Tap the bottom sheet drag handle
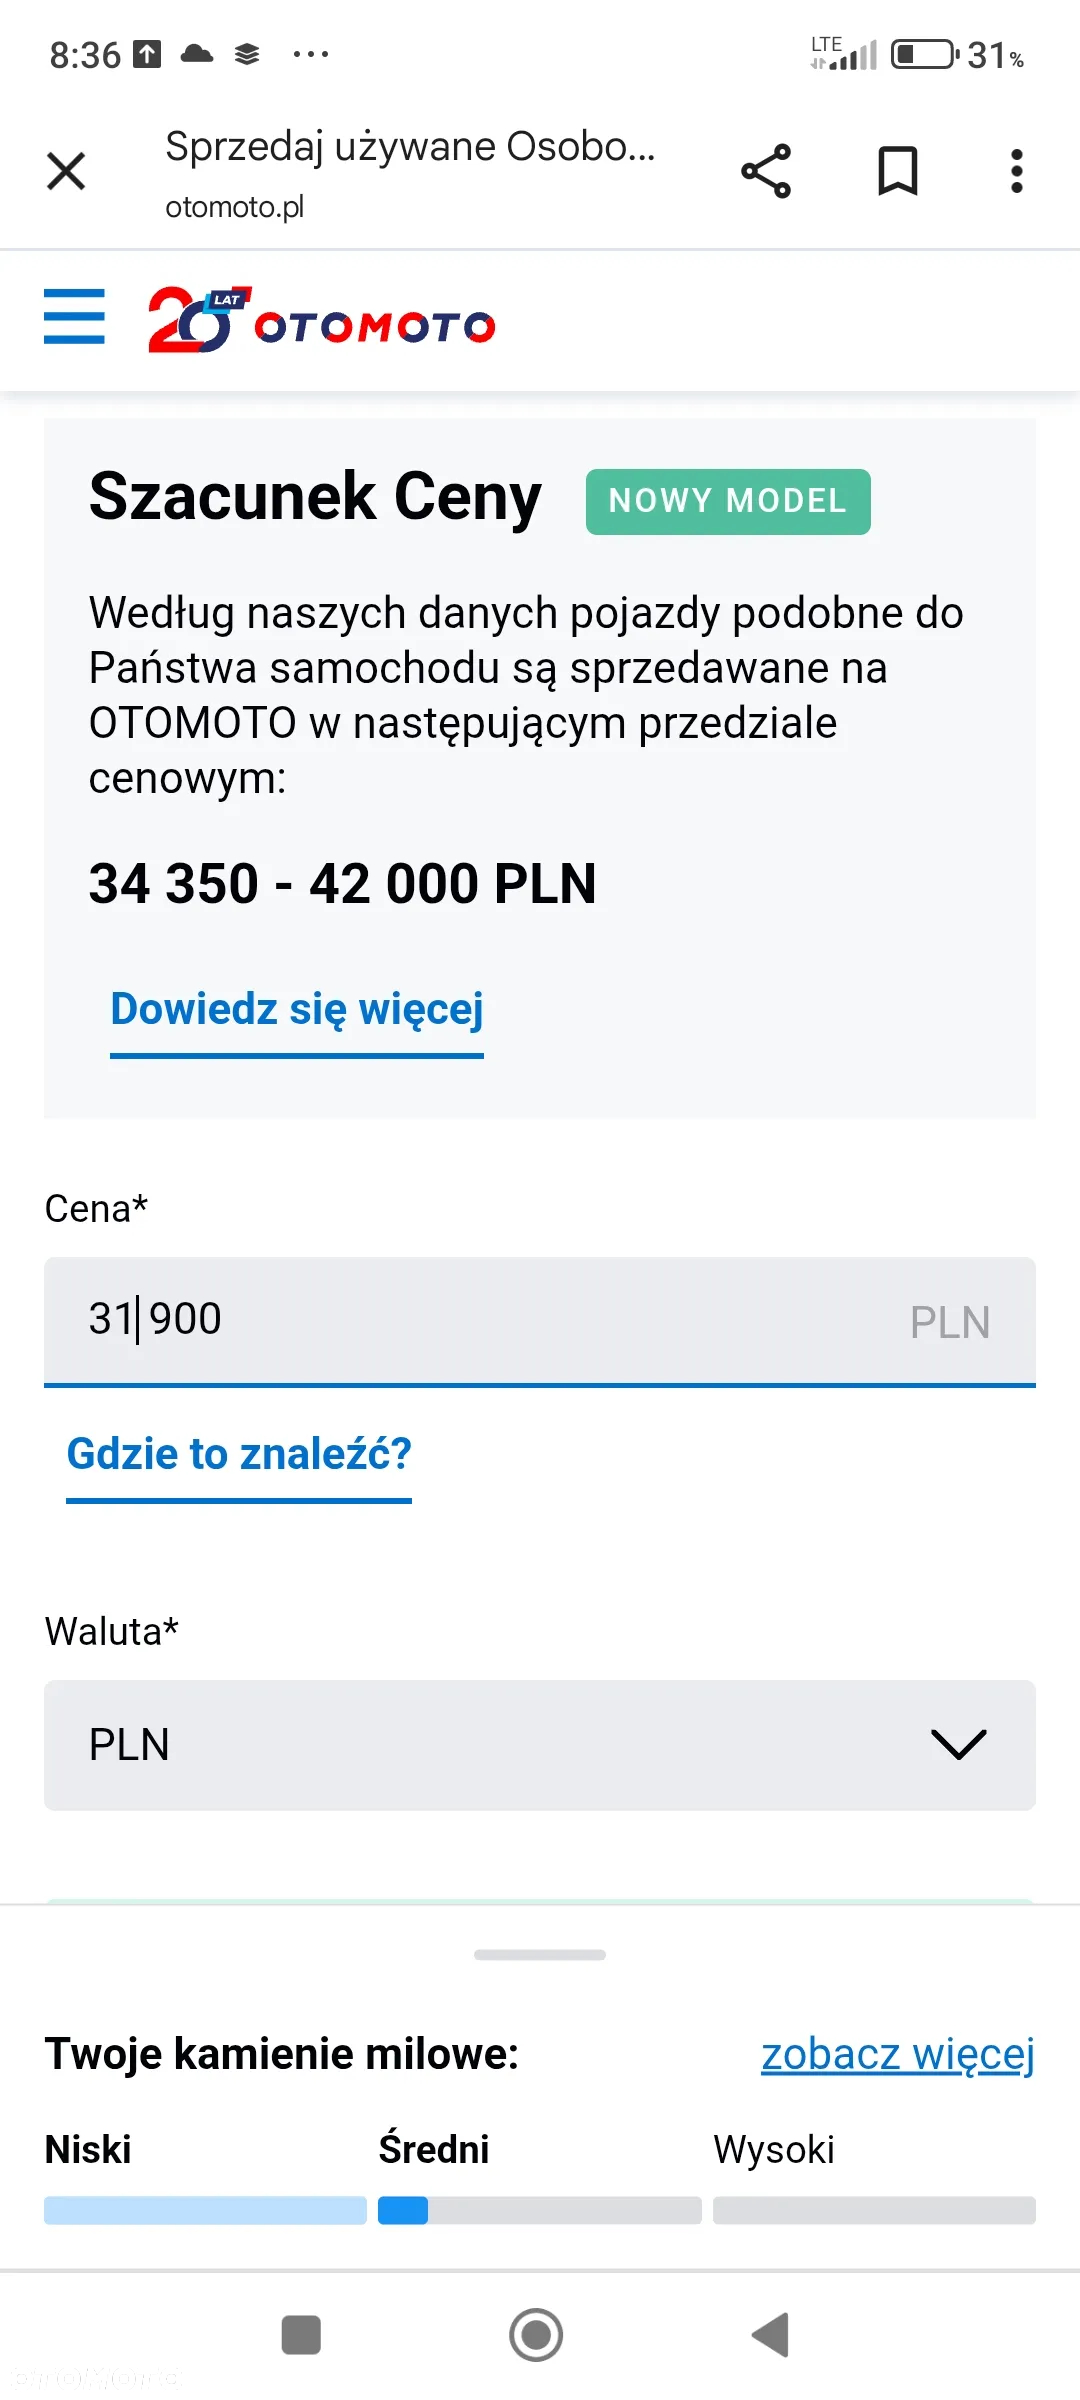Viewport: 1080px width, 2400px height. click(x=540, y=1955)
